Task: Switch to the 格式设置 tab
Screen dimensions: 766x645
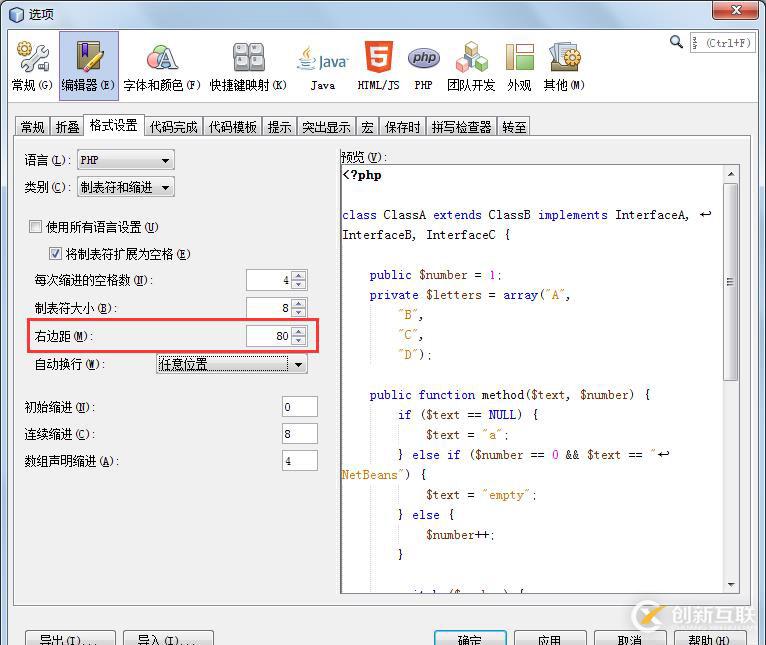Action: (114, 126)
